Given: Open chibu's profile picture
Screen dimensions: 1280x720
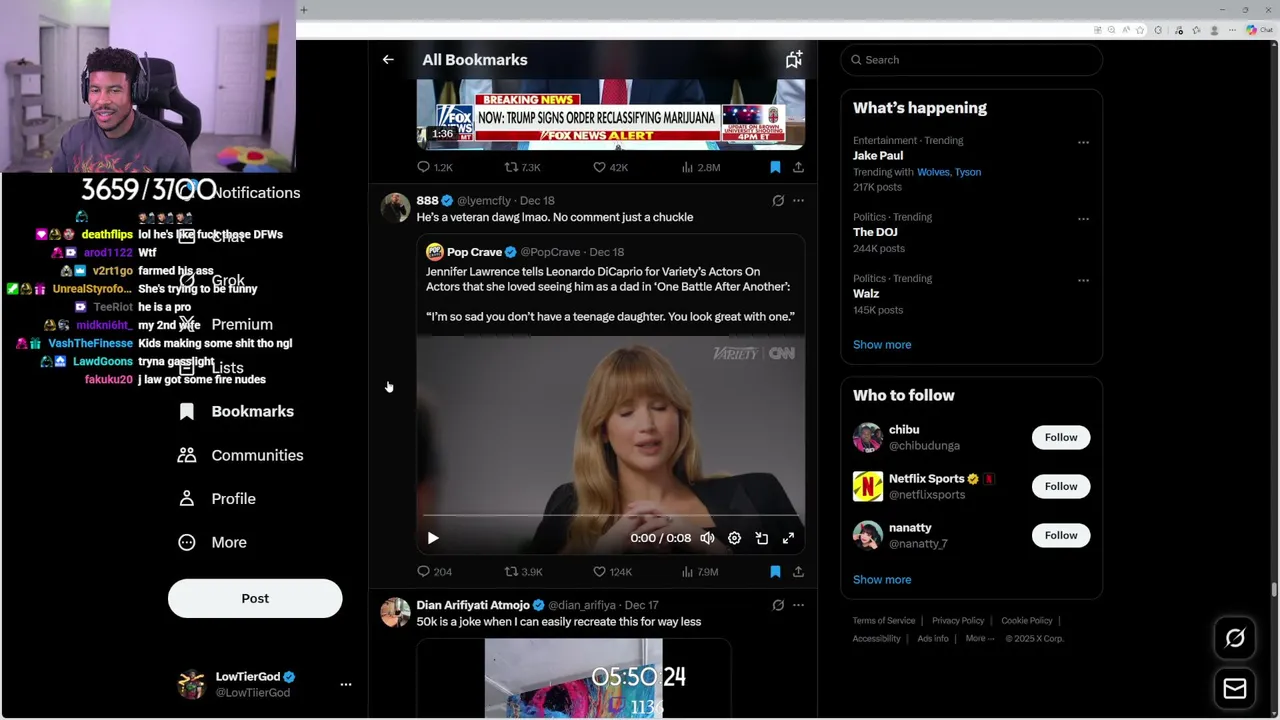Looking at the screenshot, I should point(868,437).
